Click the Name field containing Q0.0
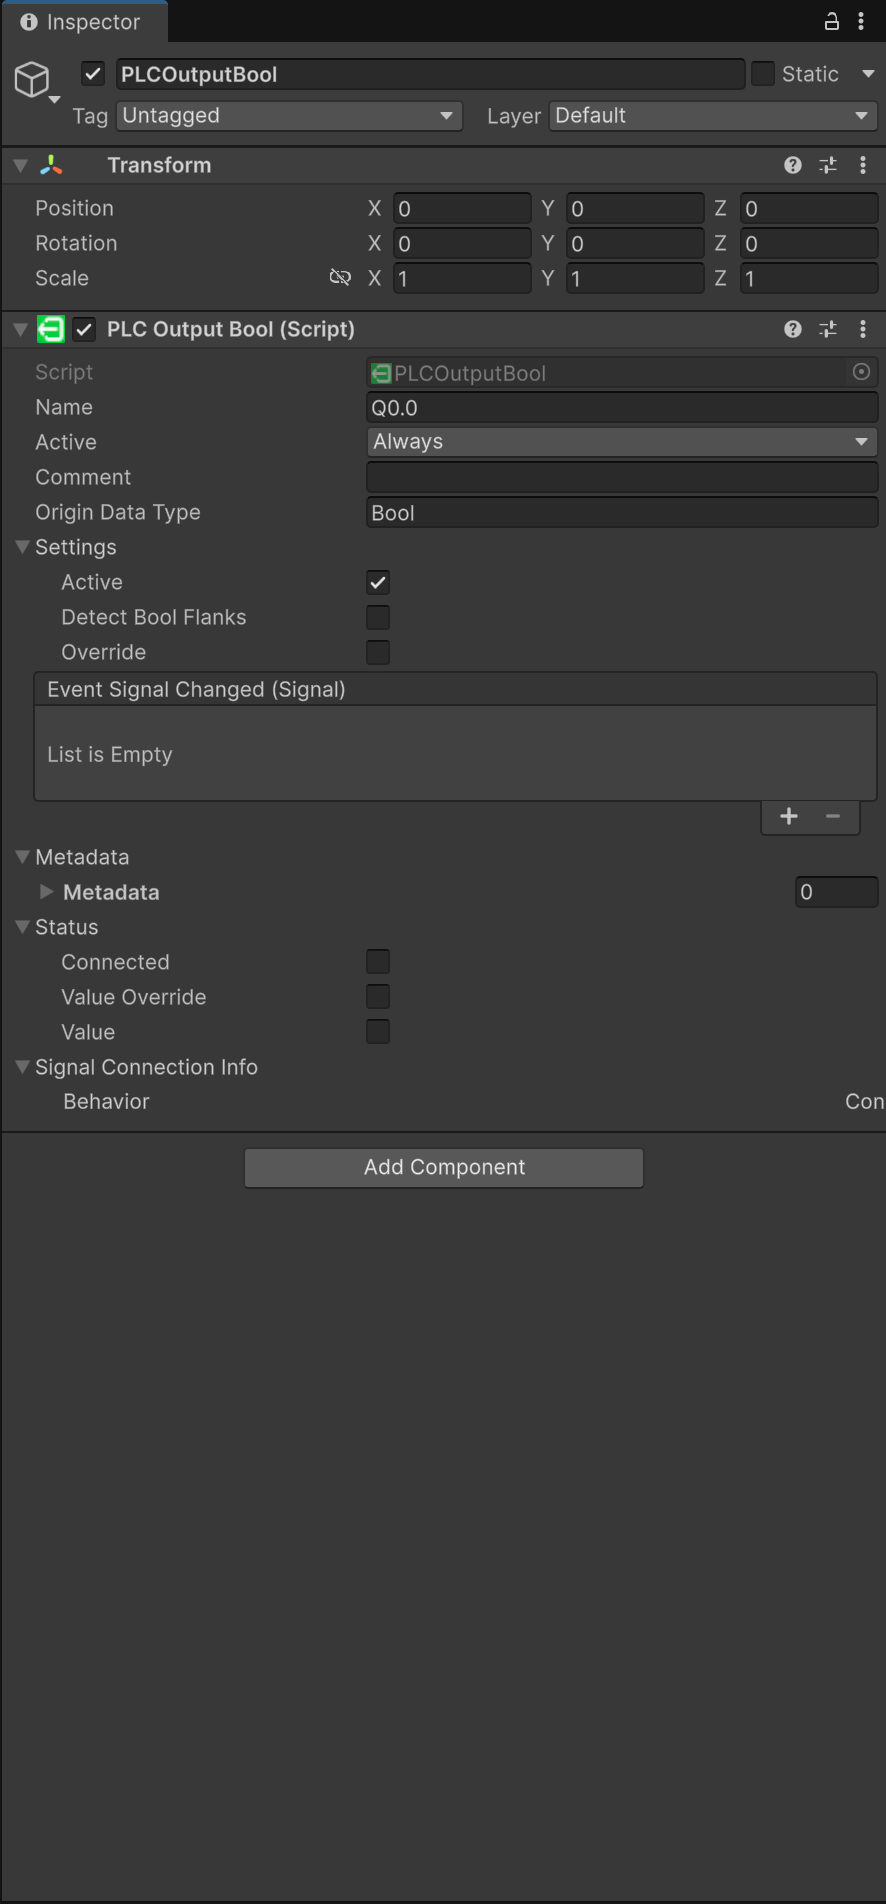The image size is (886, 1904). 621,407
